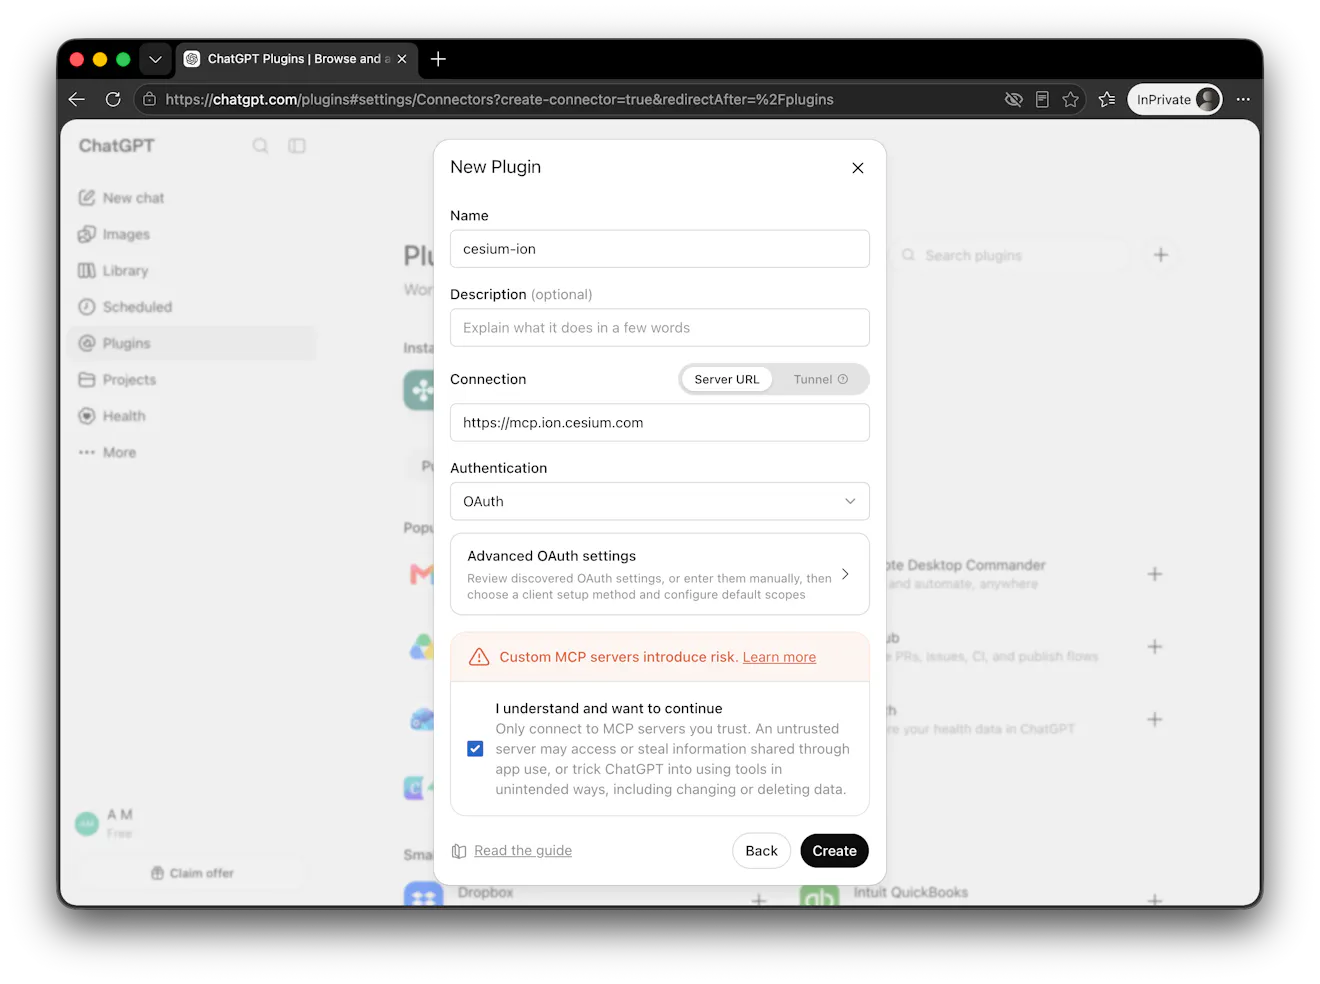Open the browser settings and more menu
Screen dimensions: 1320x984
point(1243,99)
